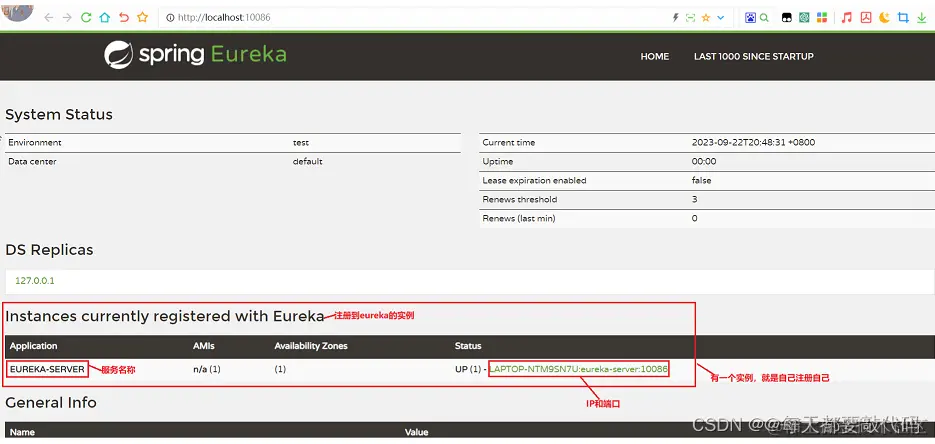935x444 pixels.
Task: Click the Current time value 2023-09-22T20:48:31
Action: coord(753,142)
